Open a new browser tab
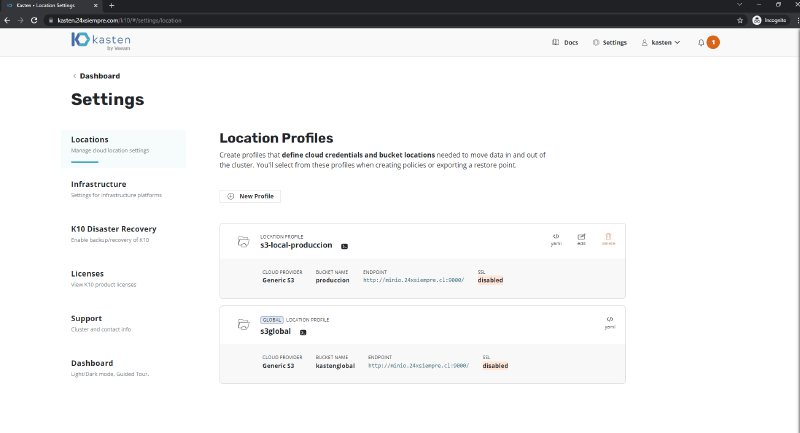Screen dimensions: 800x433 [112, 6]
